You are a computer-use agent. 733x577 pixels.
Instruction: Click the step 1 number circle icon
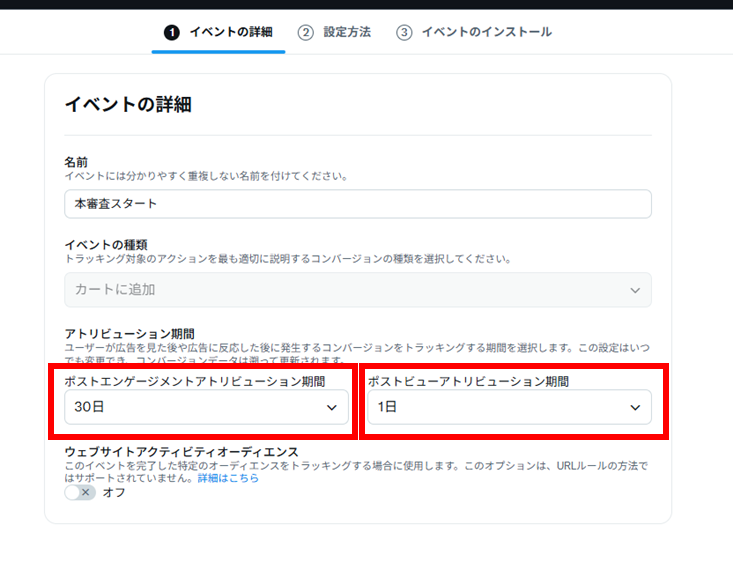(x=172, y=32)
